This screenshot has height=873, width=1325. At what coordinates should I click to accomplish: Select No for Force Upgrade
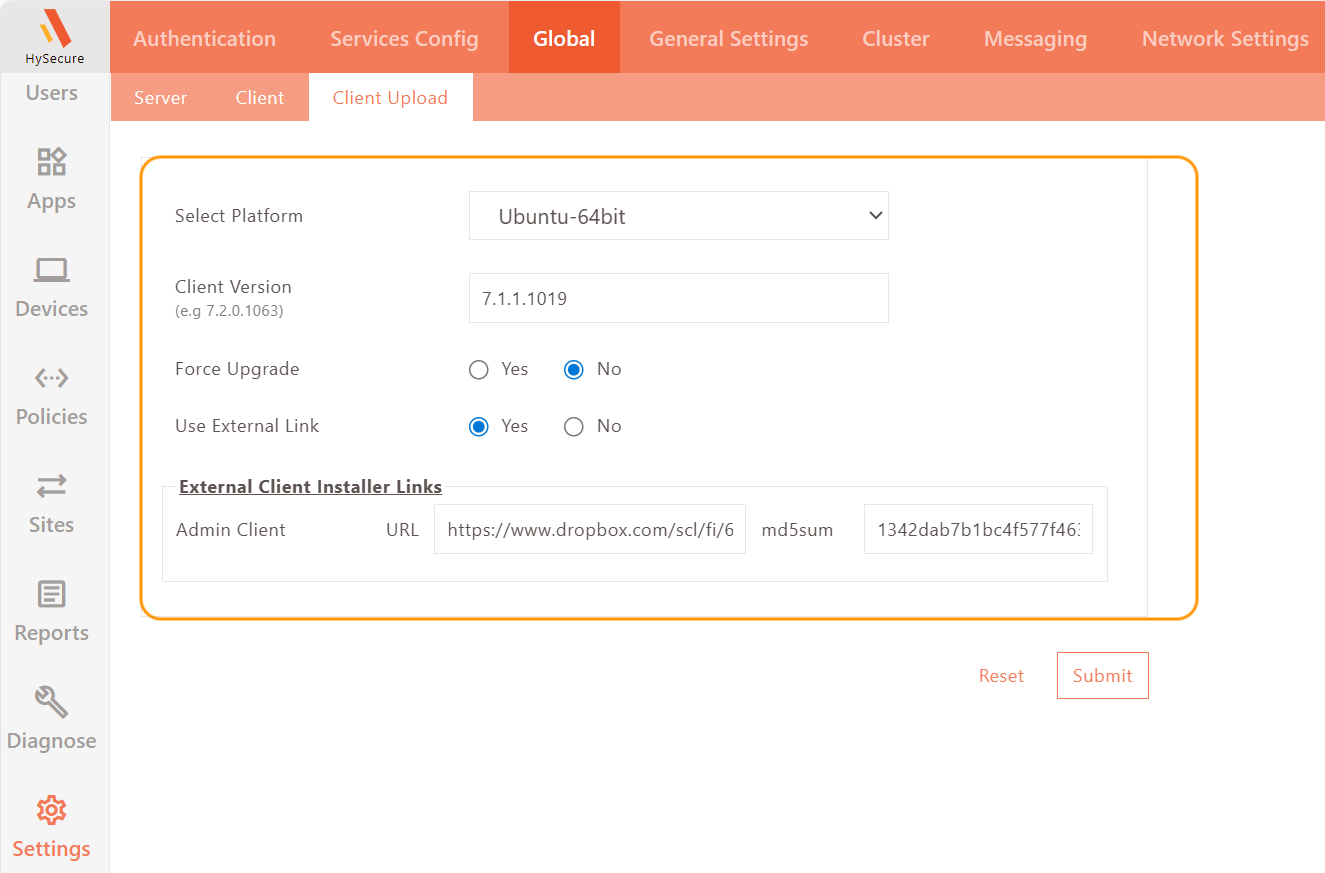[x=574, y=370]
